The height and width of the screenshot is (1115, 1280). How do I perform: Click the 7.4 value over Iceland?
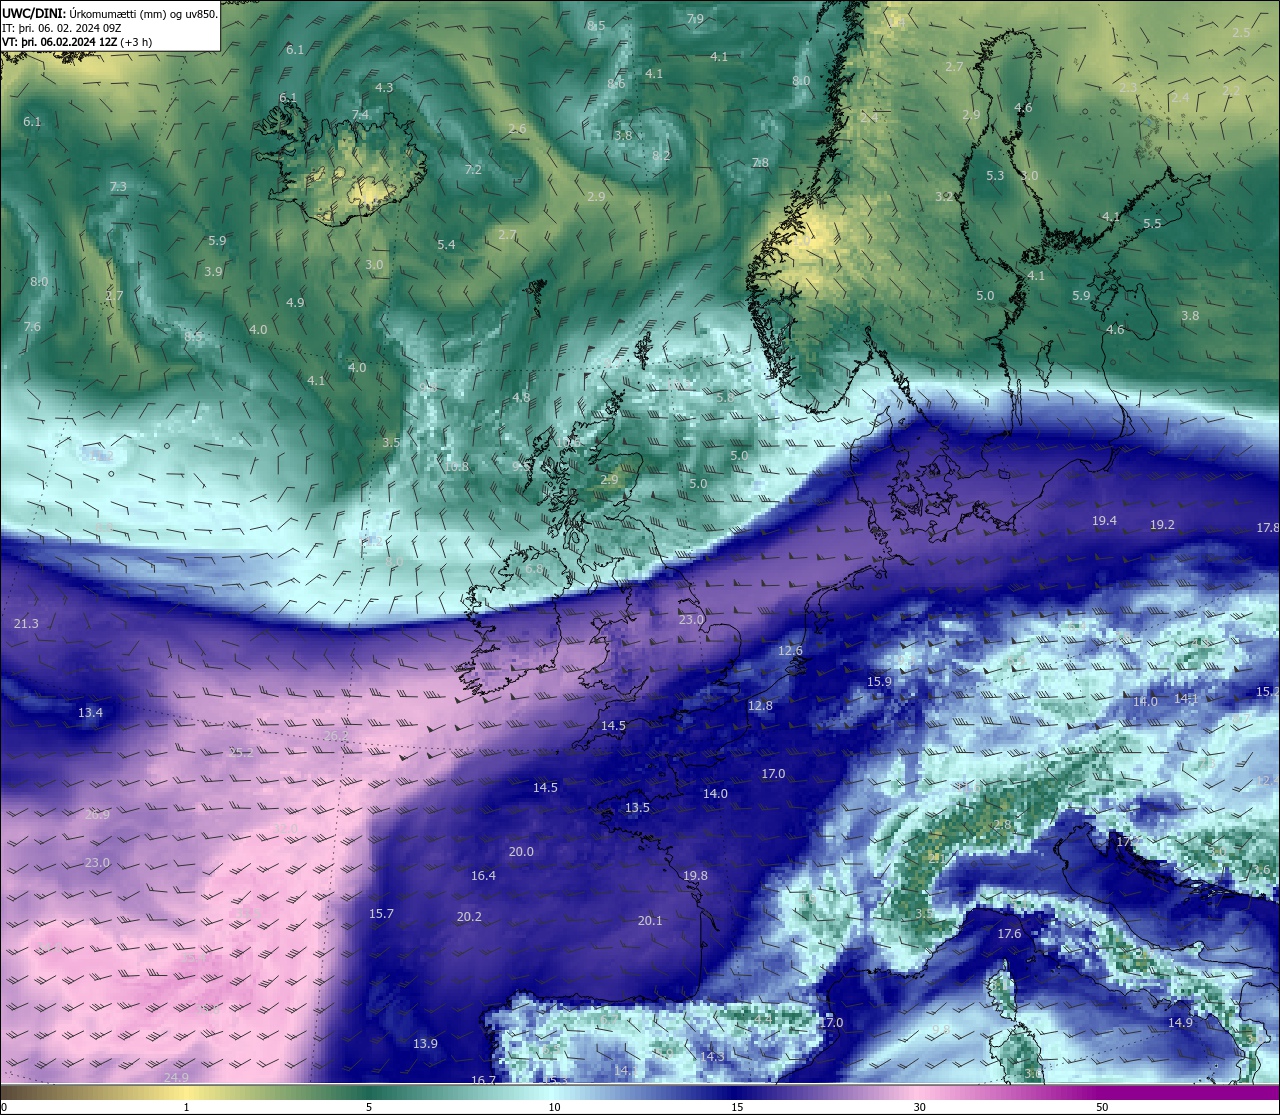(360, 116)
